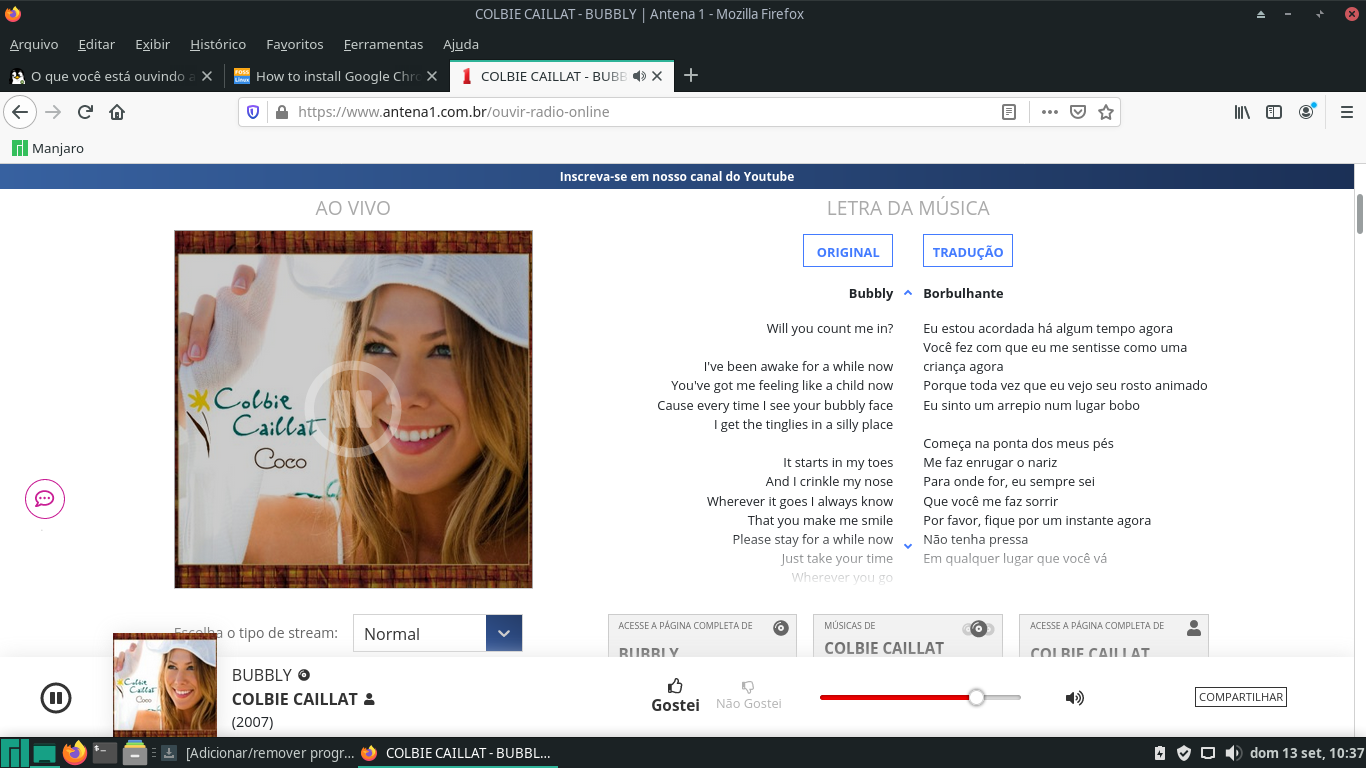
Task: Open the Editar menu
Action: pos(96,44)
